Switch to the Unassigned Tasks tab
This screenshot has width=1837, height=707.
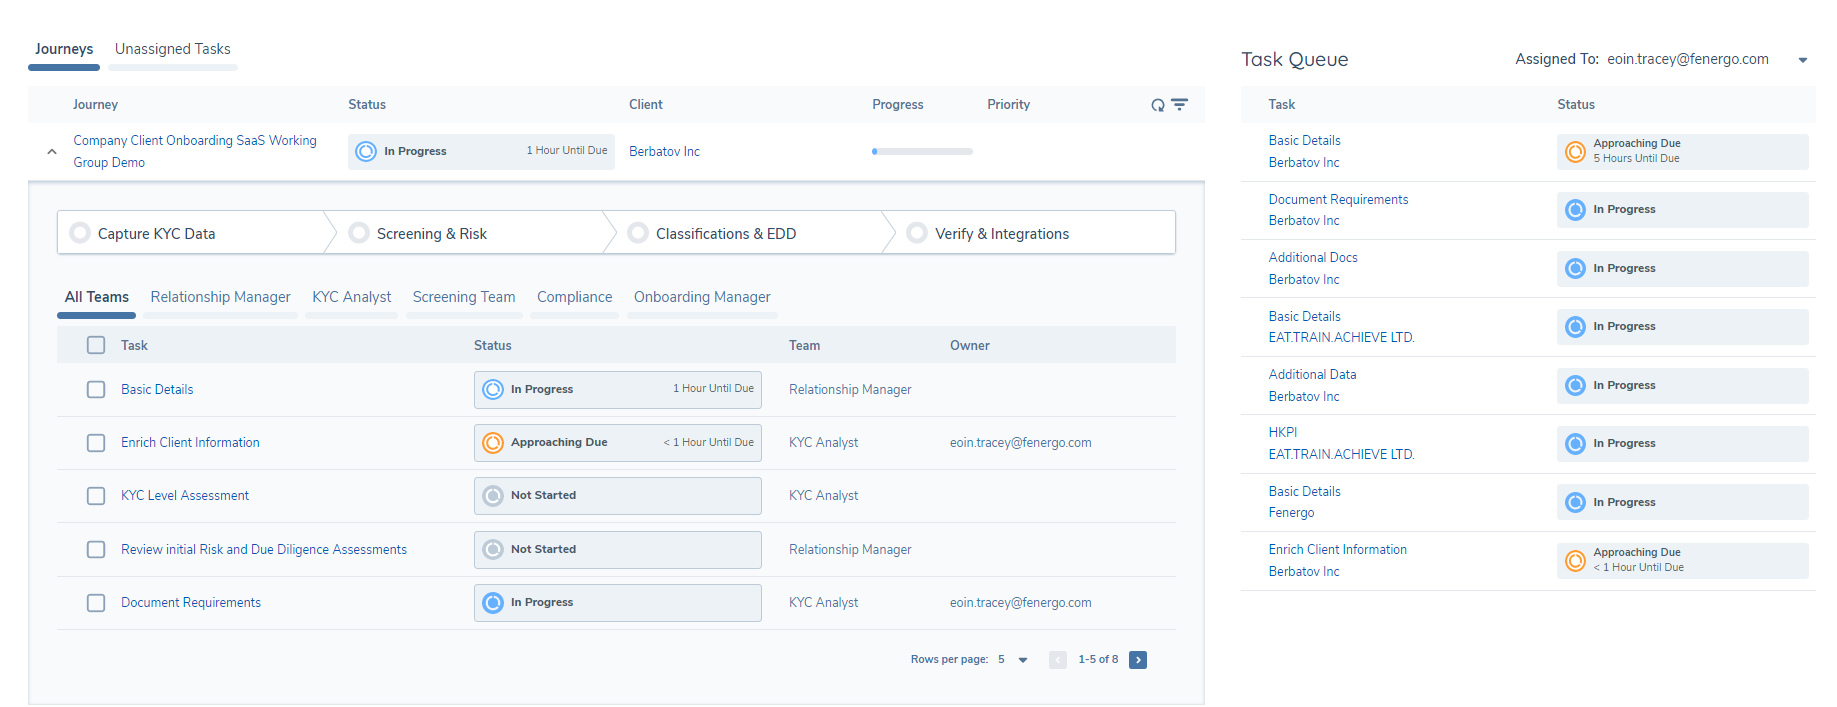pos(172,49)
